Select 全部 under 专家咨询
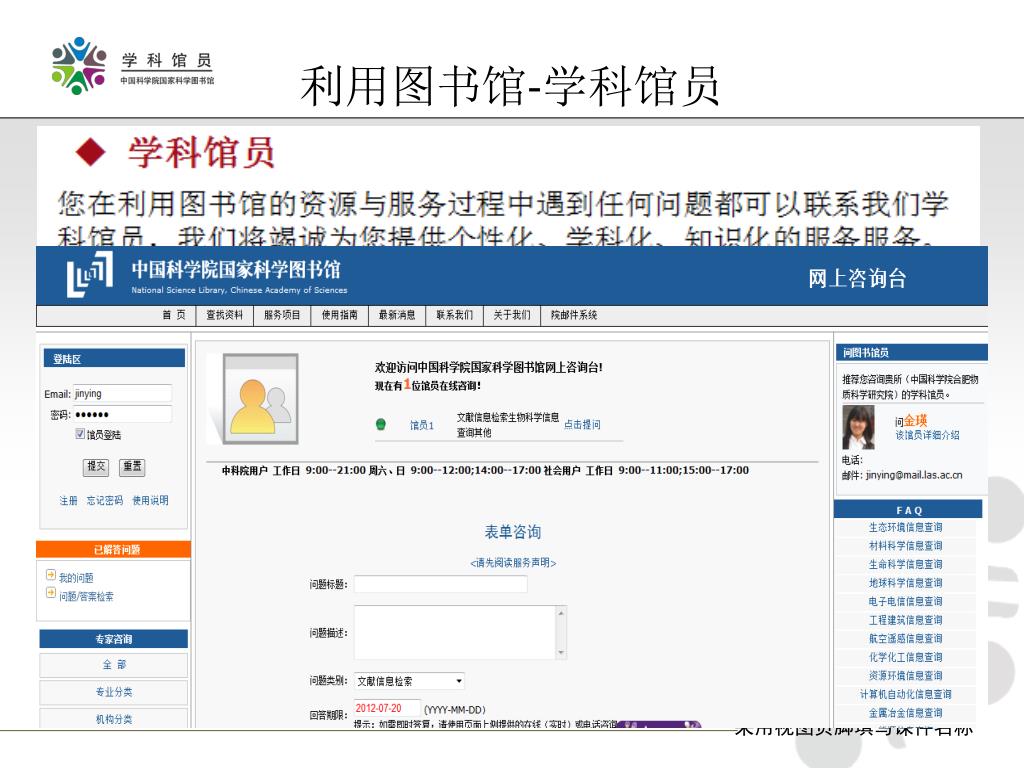Image resolution: width=1024 pixels, height=768 pixels. [114, 665]
